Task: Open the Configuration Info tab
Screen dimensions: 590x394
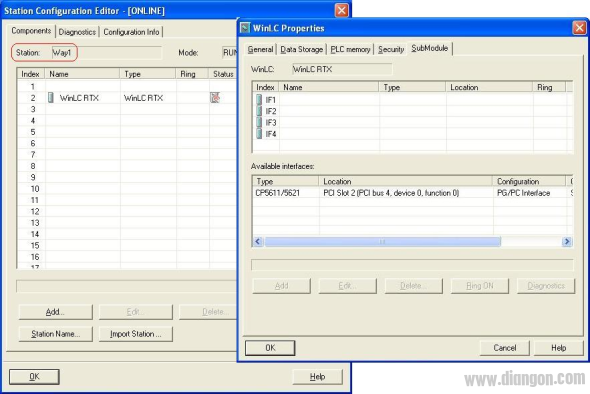Action: coord(131,32)
